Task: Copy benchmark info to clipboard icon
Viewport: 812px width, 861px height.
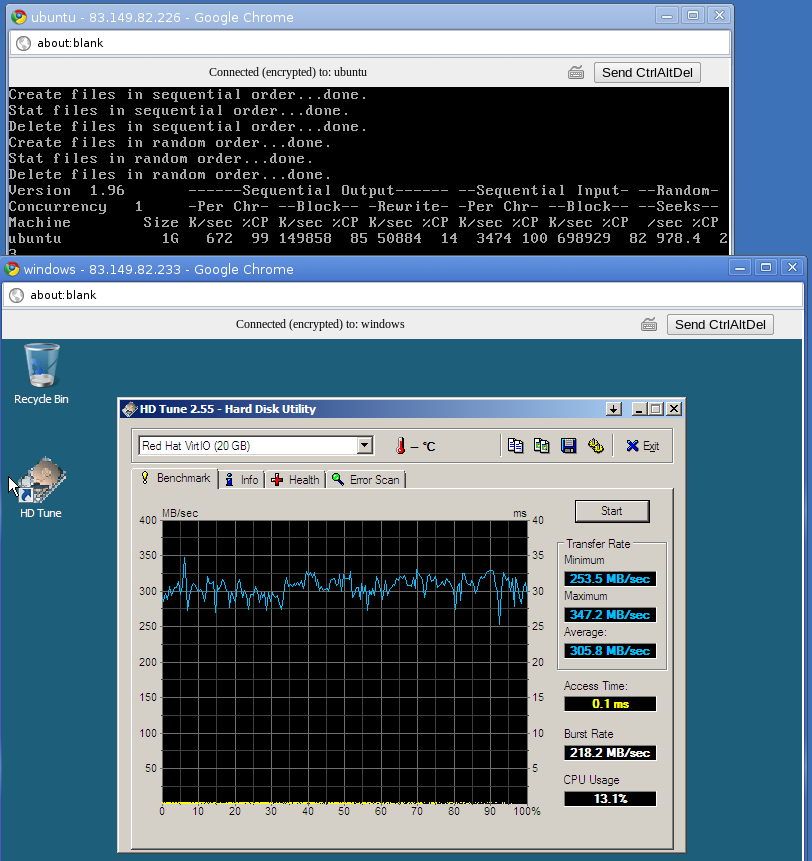Action: (x=515, y=445)
